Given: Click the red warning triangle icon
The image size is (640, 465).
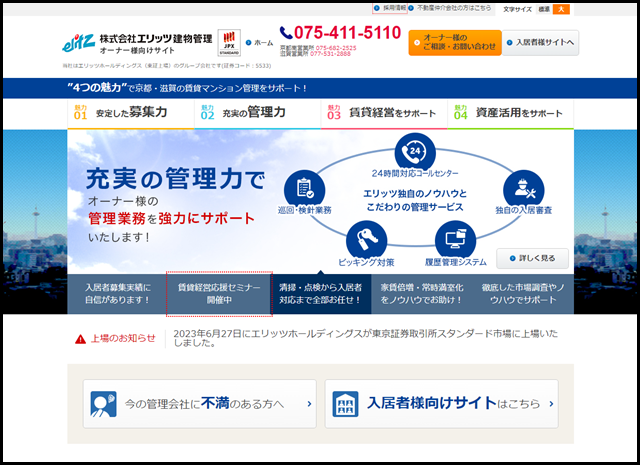Looking at the screenshot, I should click(80, 339).
